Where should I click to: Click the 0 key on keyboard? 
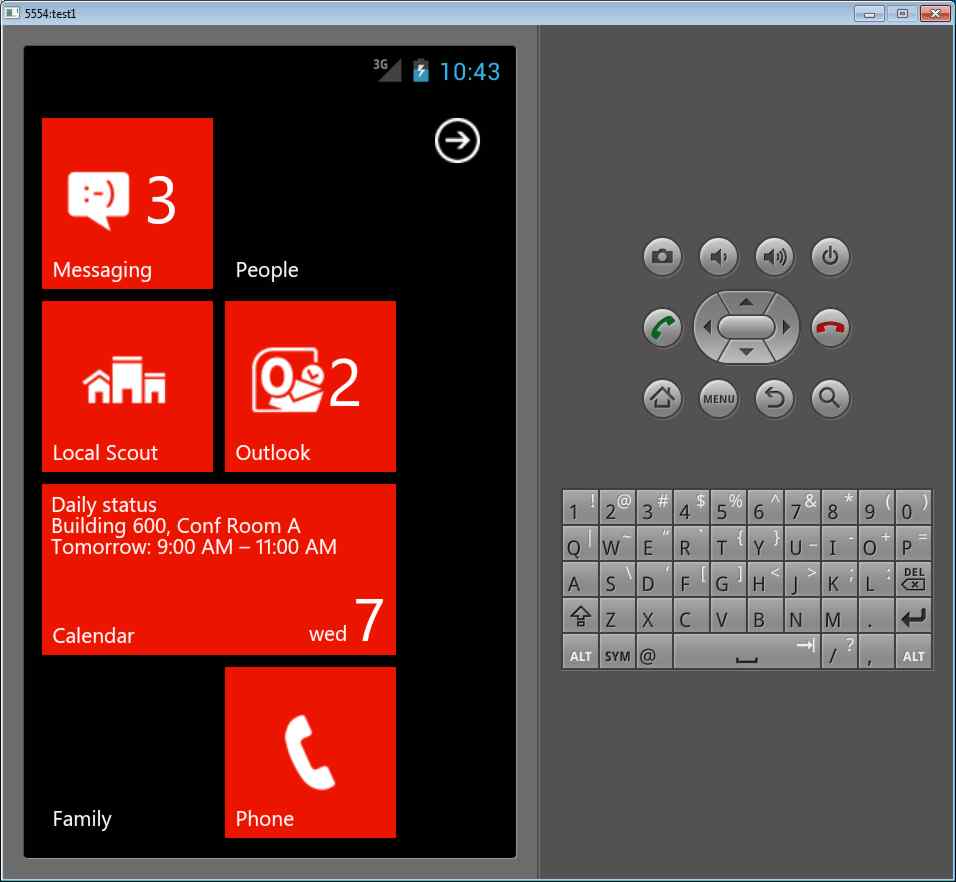coord(913,507)
